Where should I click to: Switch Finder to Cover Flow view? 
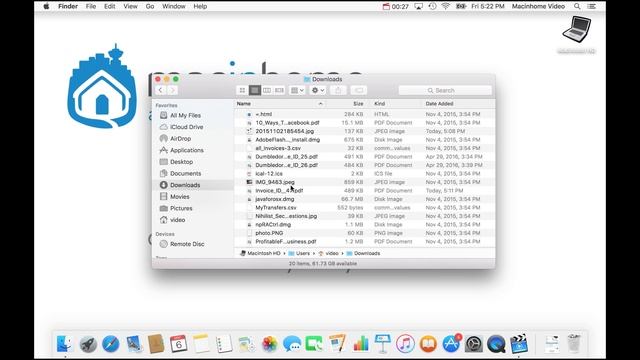tap(279, 90)
